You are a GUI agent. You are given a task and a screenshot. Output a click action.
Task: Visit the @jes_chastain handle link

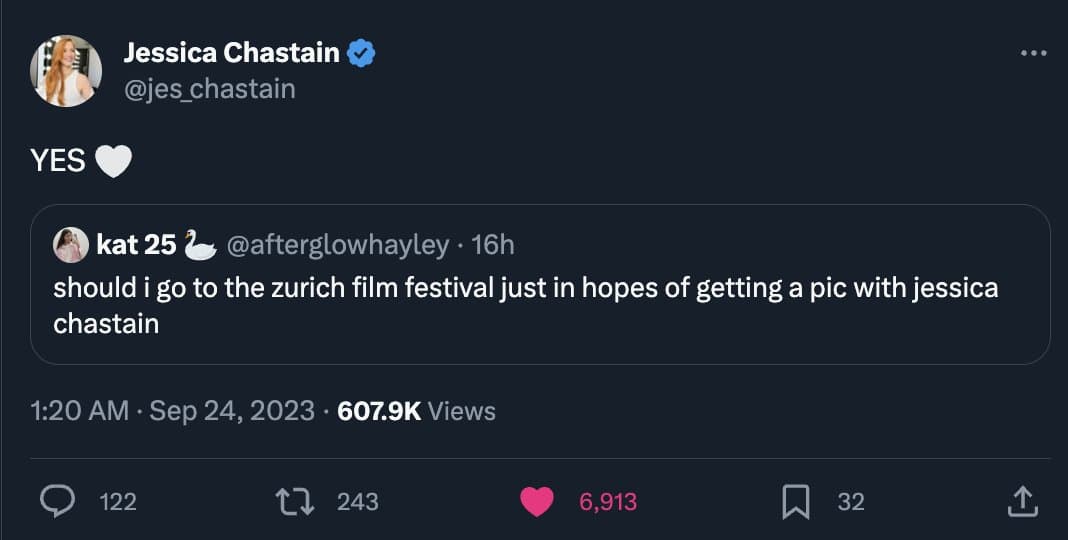209,89
